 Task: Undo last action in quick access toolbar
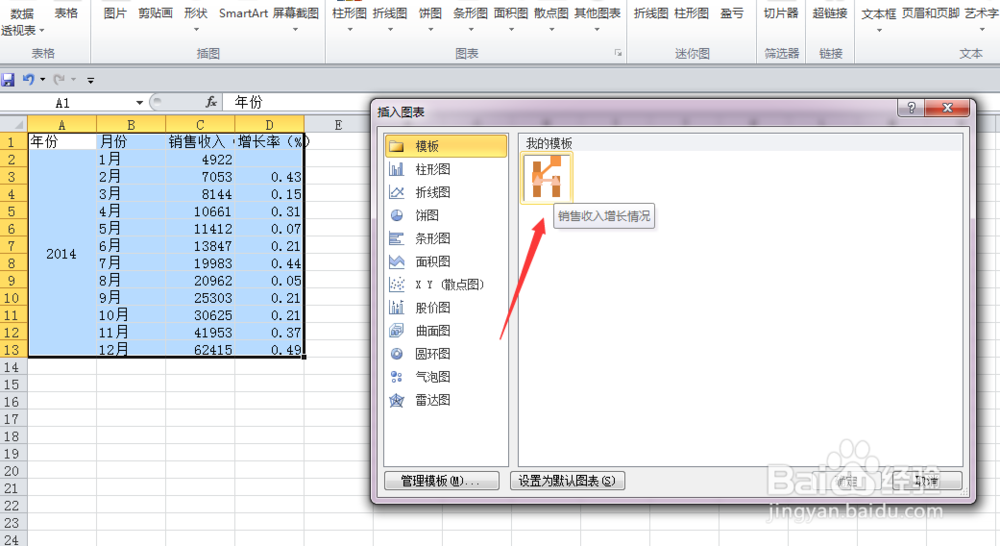tap(29, 80)
